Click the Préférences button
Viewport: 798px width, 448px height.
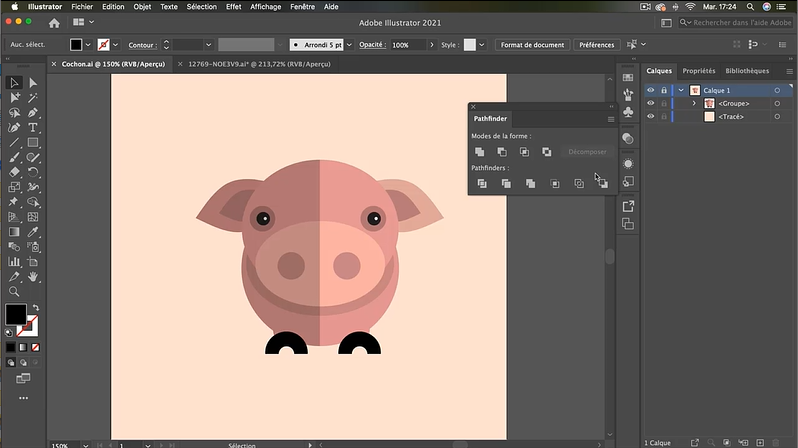pos(596,45)
